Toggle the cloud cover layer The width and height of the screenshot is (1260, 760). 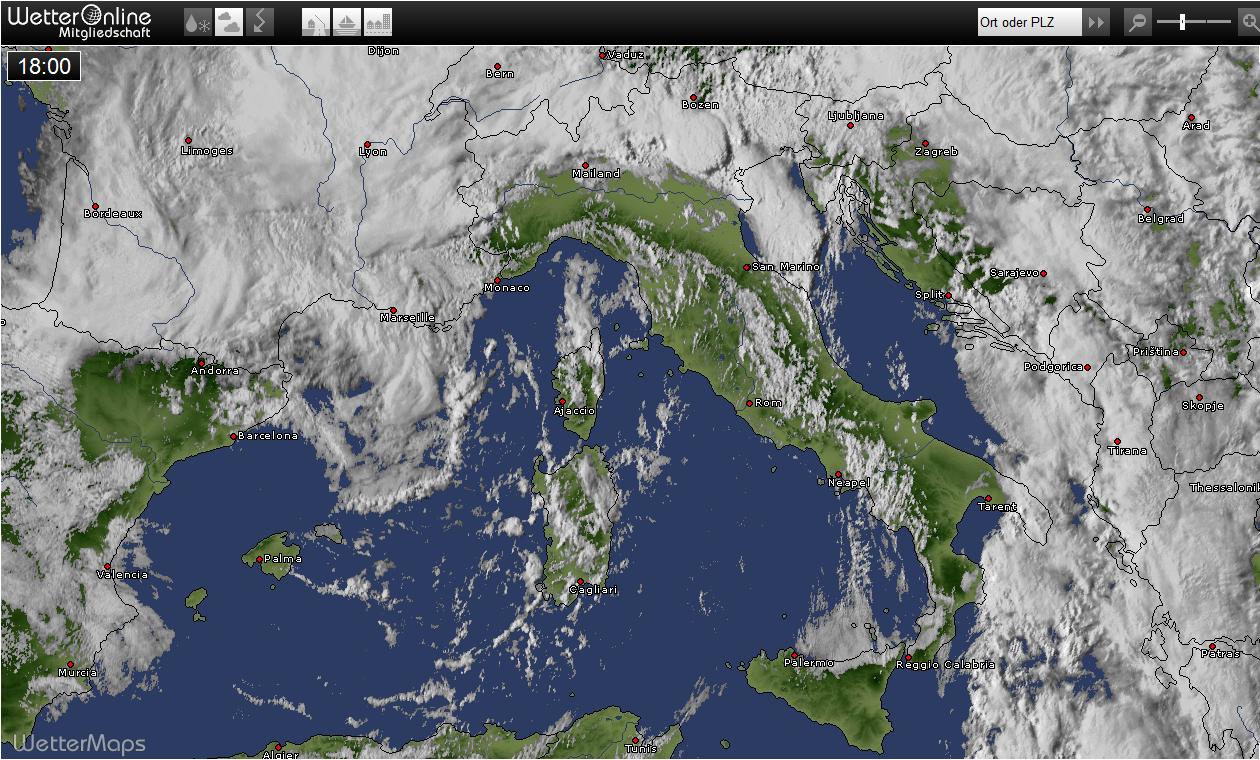[229, 23]
